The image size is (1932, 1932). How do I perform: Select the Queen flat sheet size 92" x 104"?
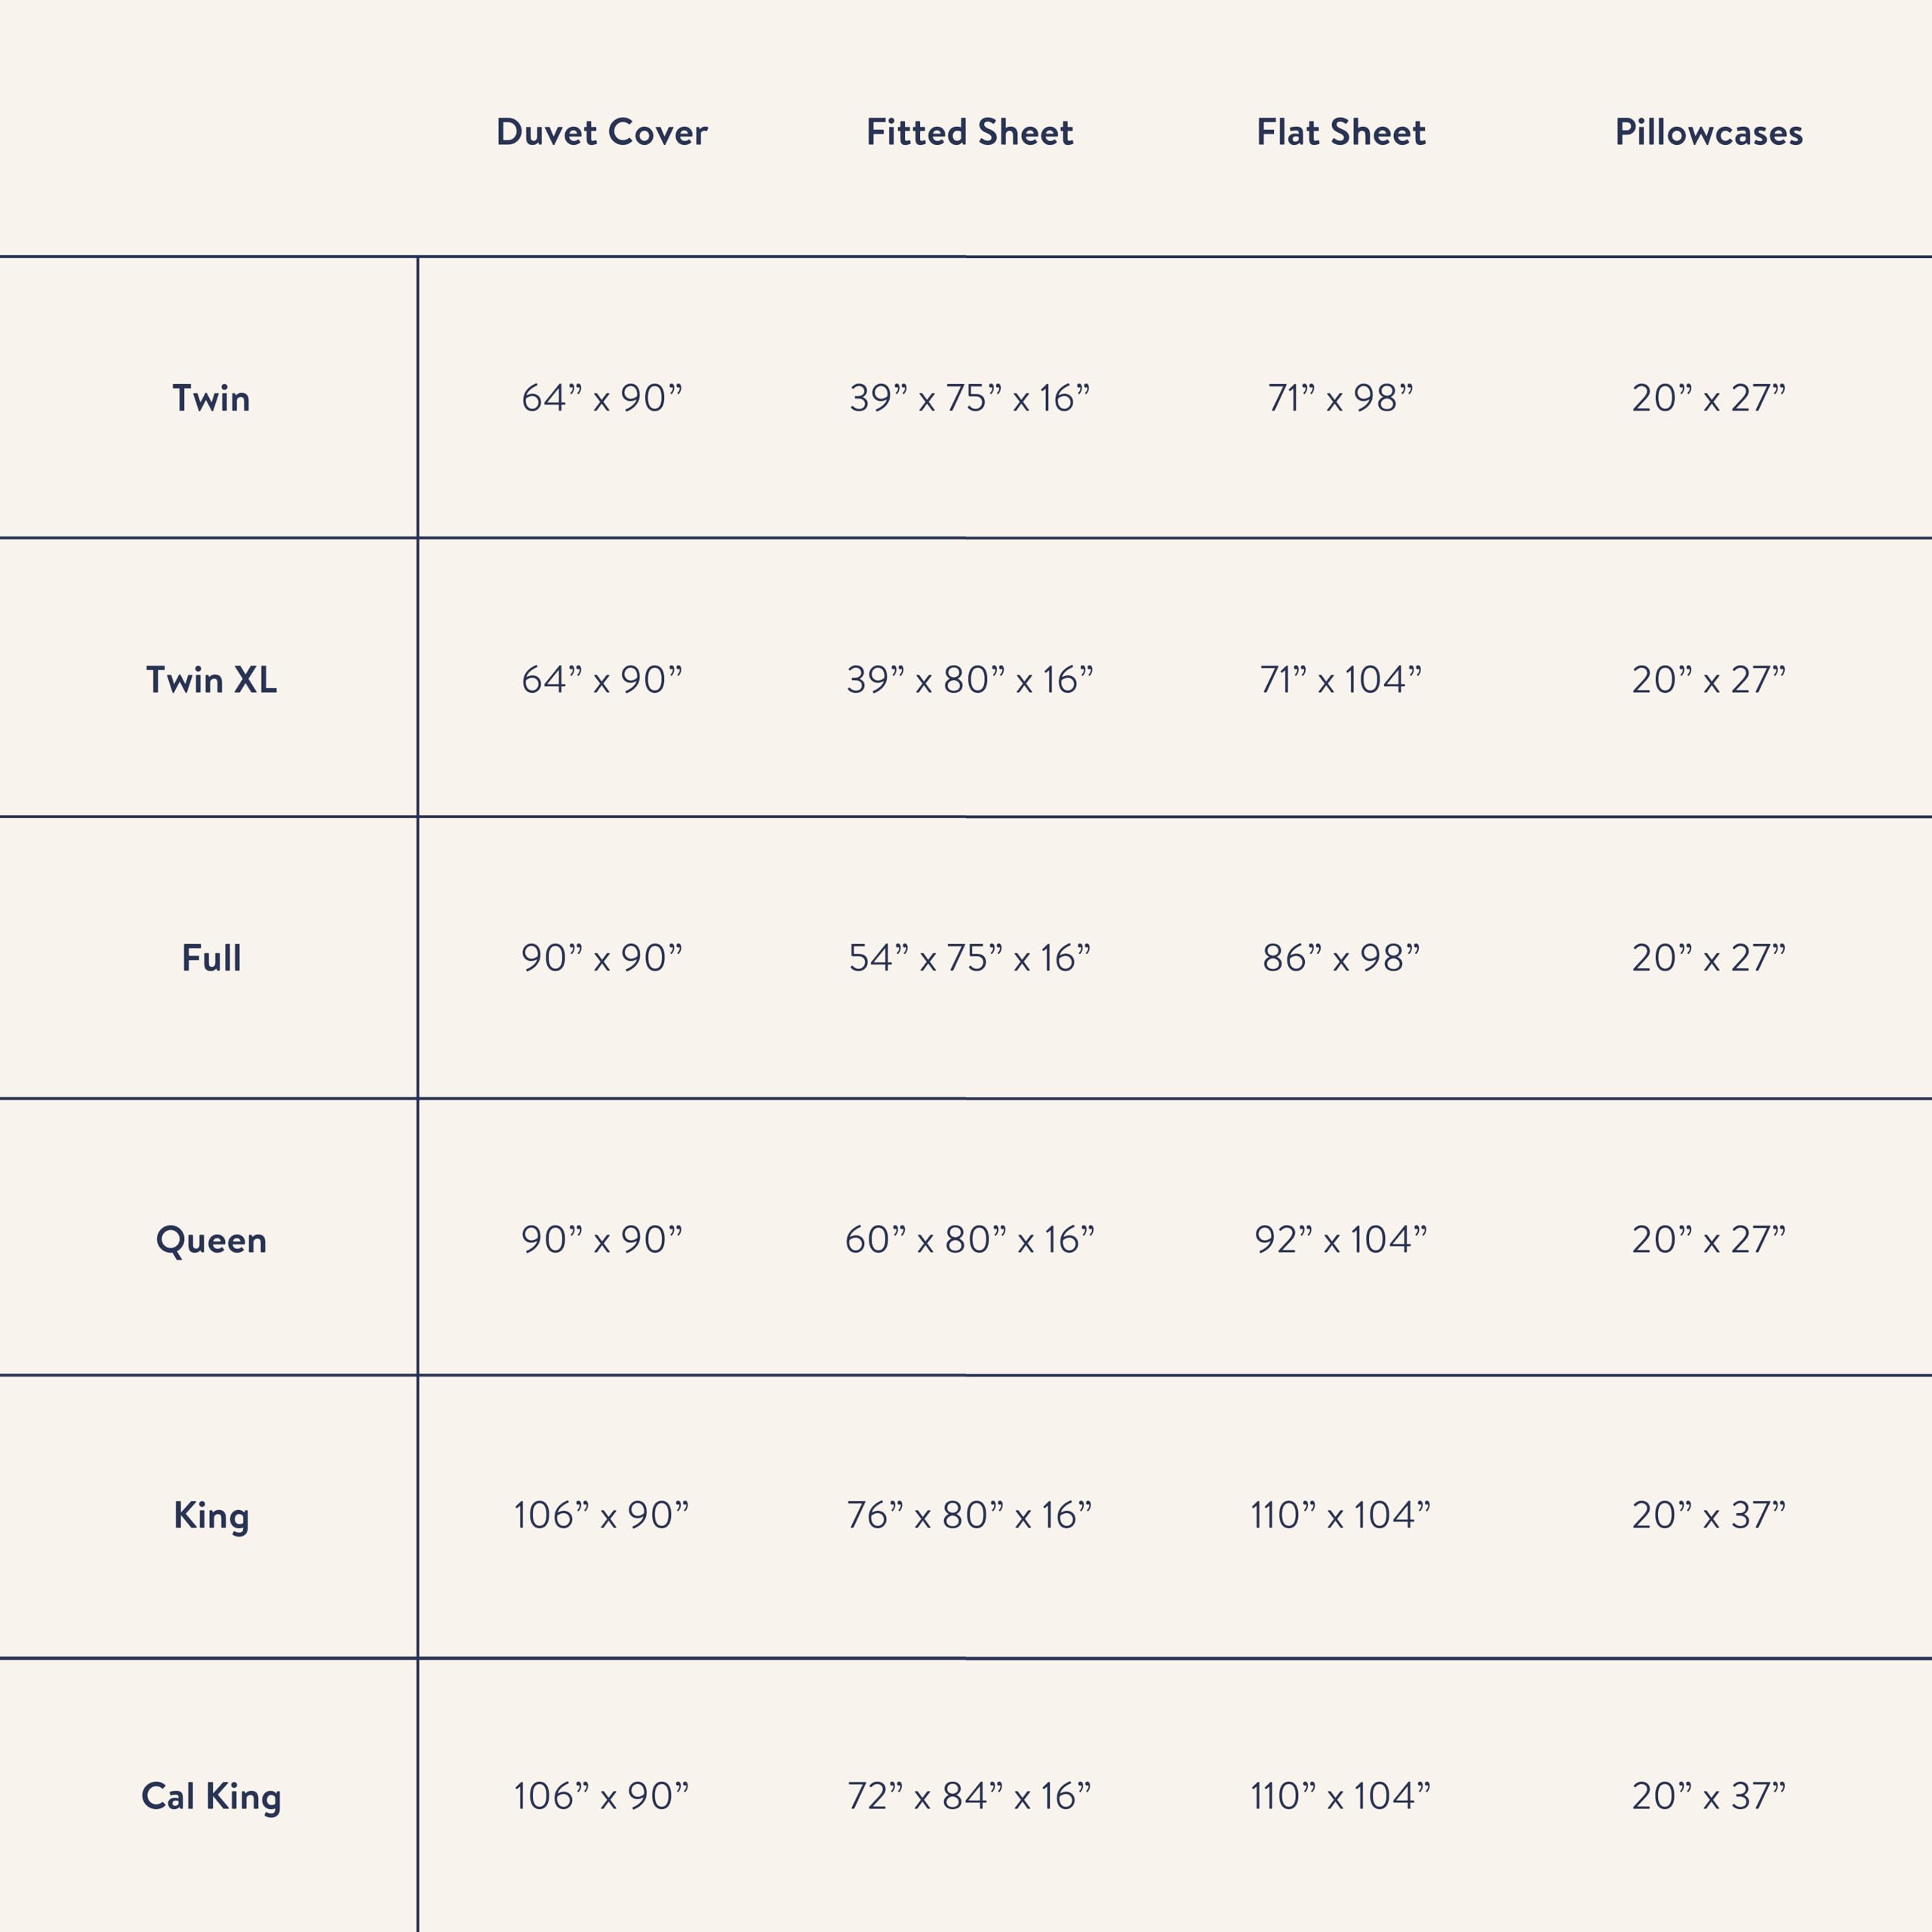(1340, 1240)
